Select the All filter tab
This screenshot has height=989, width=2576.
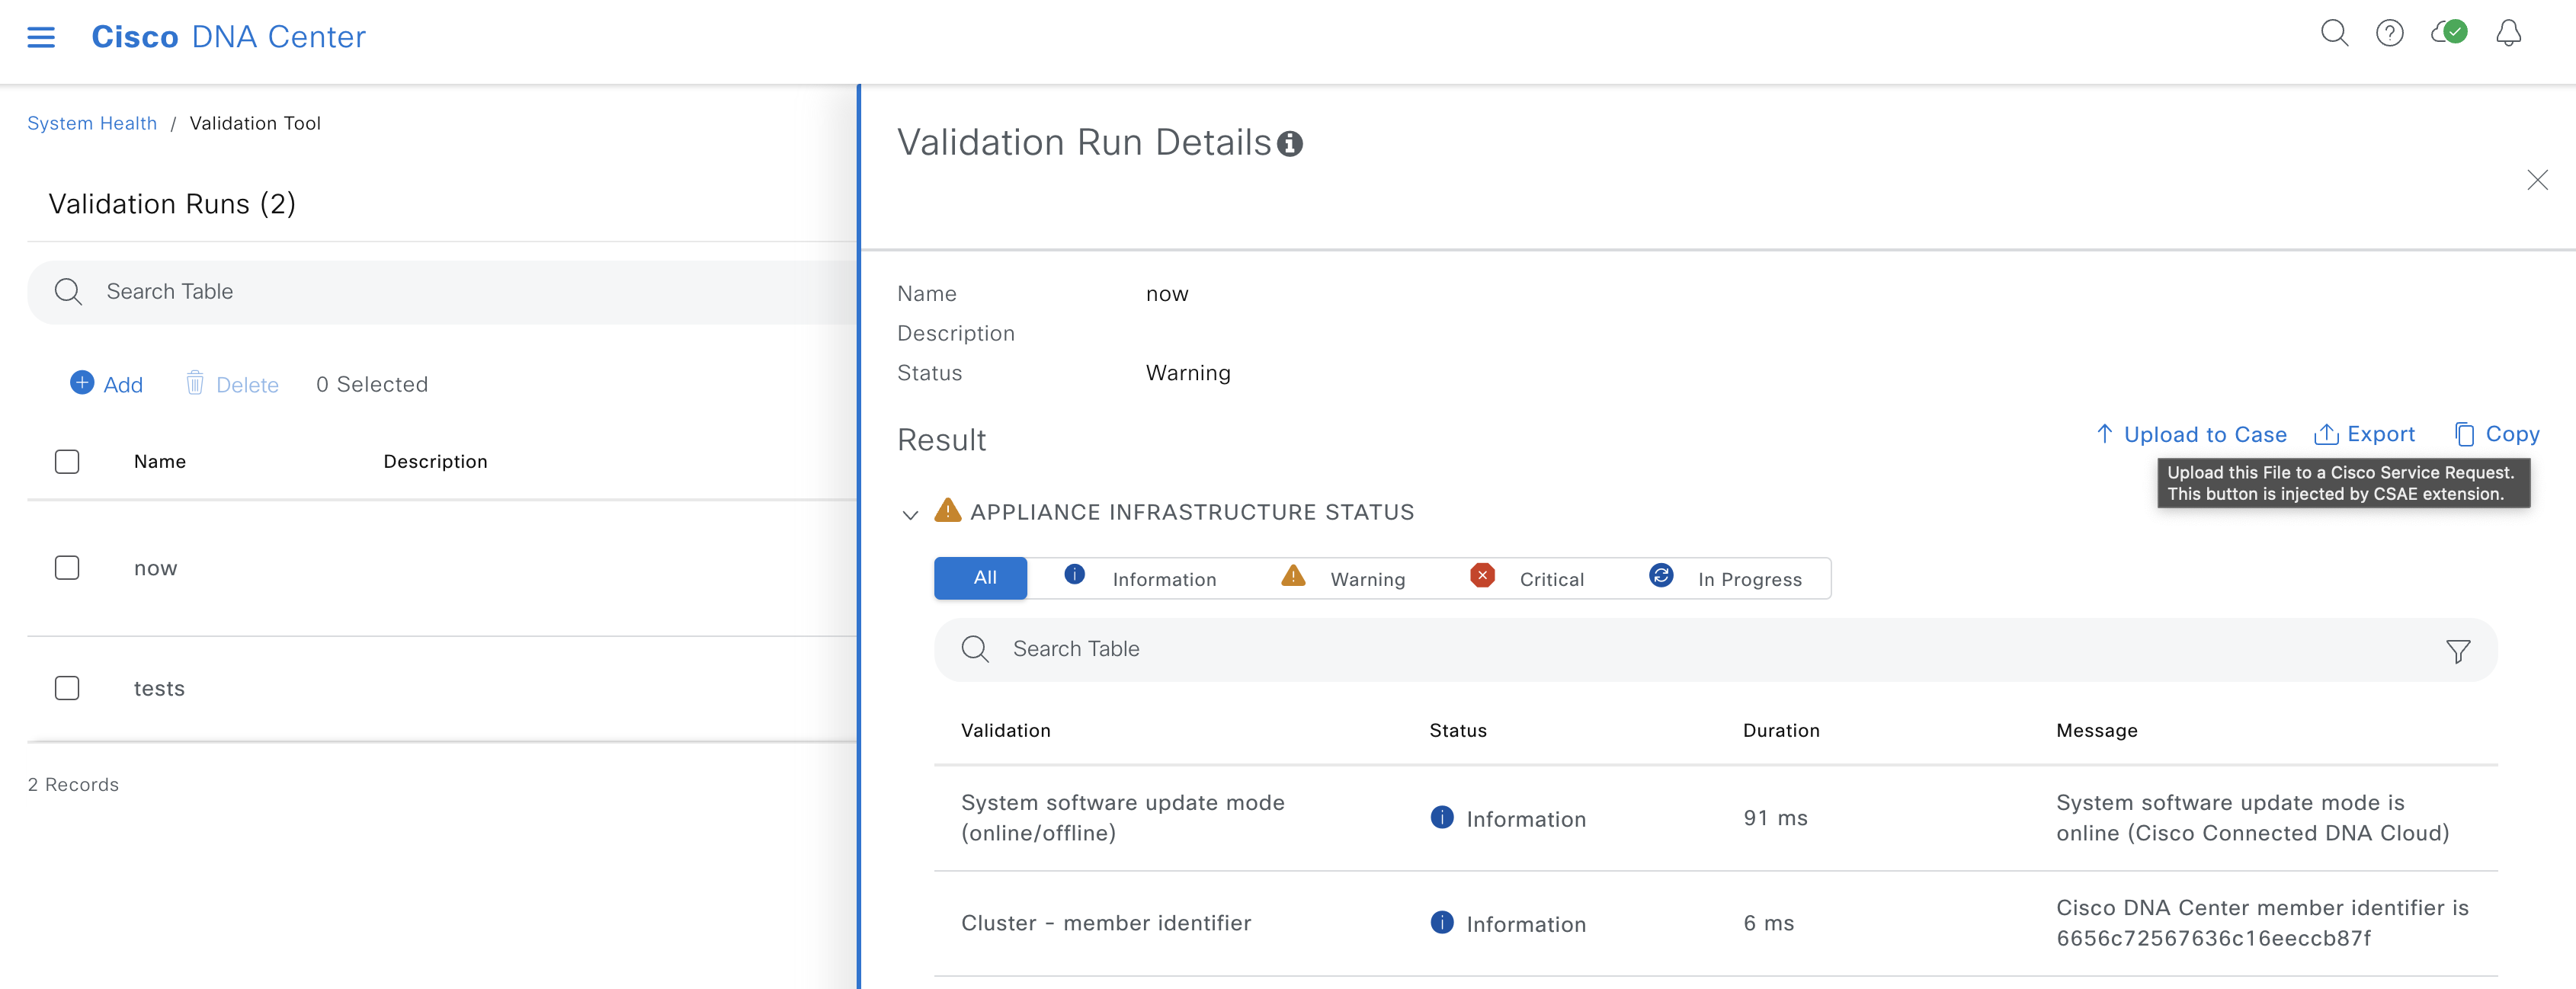click(x=980, y=578)
